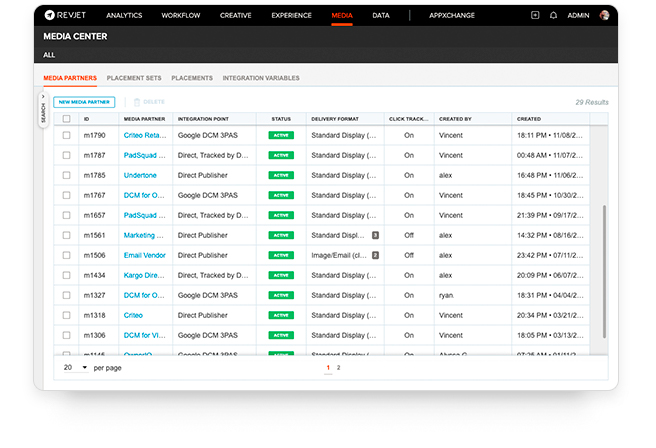Check the box for row m1506

point(67,255)
